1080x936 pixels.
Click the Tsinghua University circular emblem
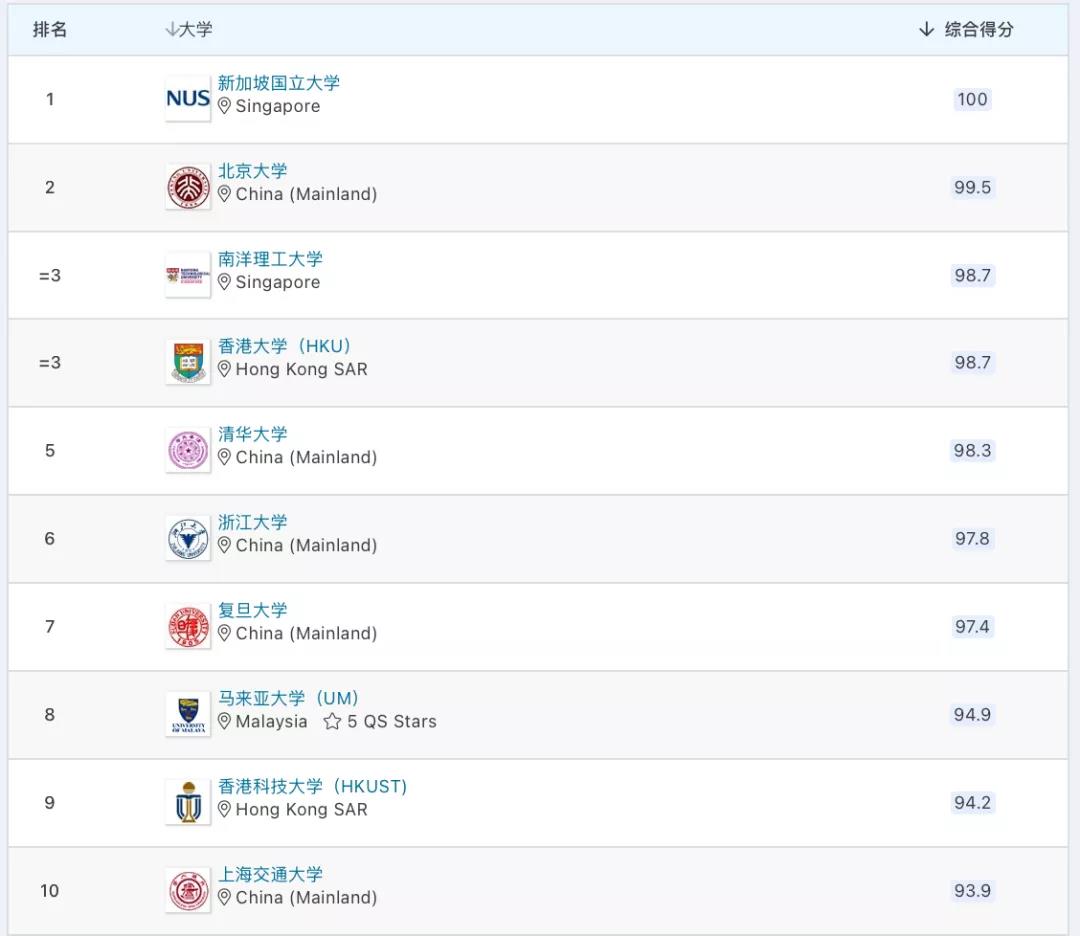point(187,450)
